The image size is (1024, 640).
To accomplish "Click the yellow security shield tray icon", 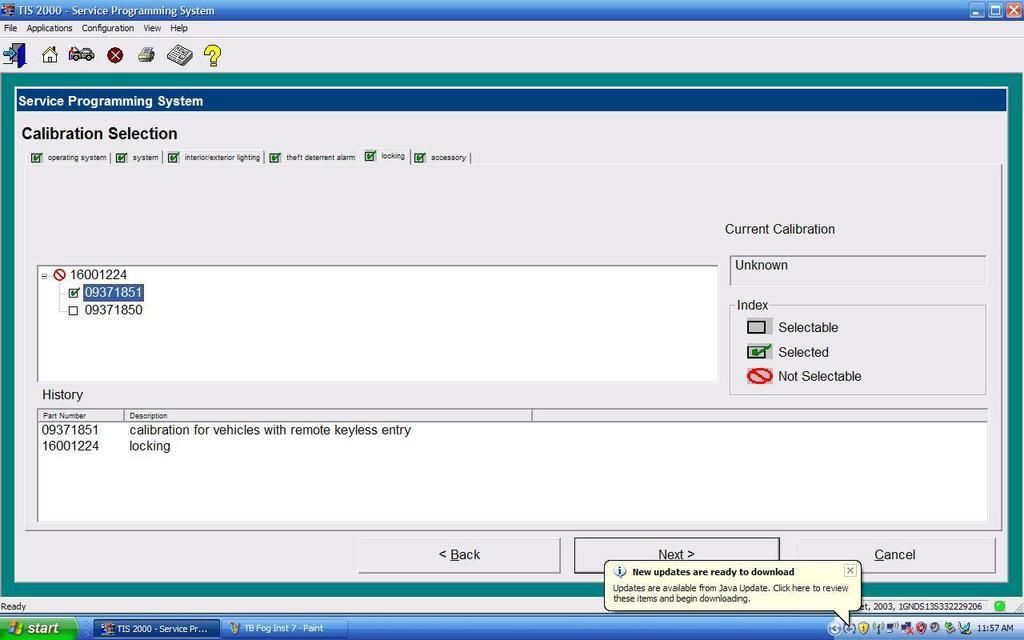I will click(x=863, y=628).
